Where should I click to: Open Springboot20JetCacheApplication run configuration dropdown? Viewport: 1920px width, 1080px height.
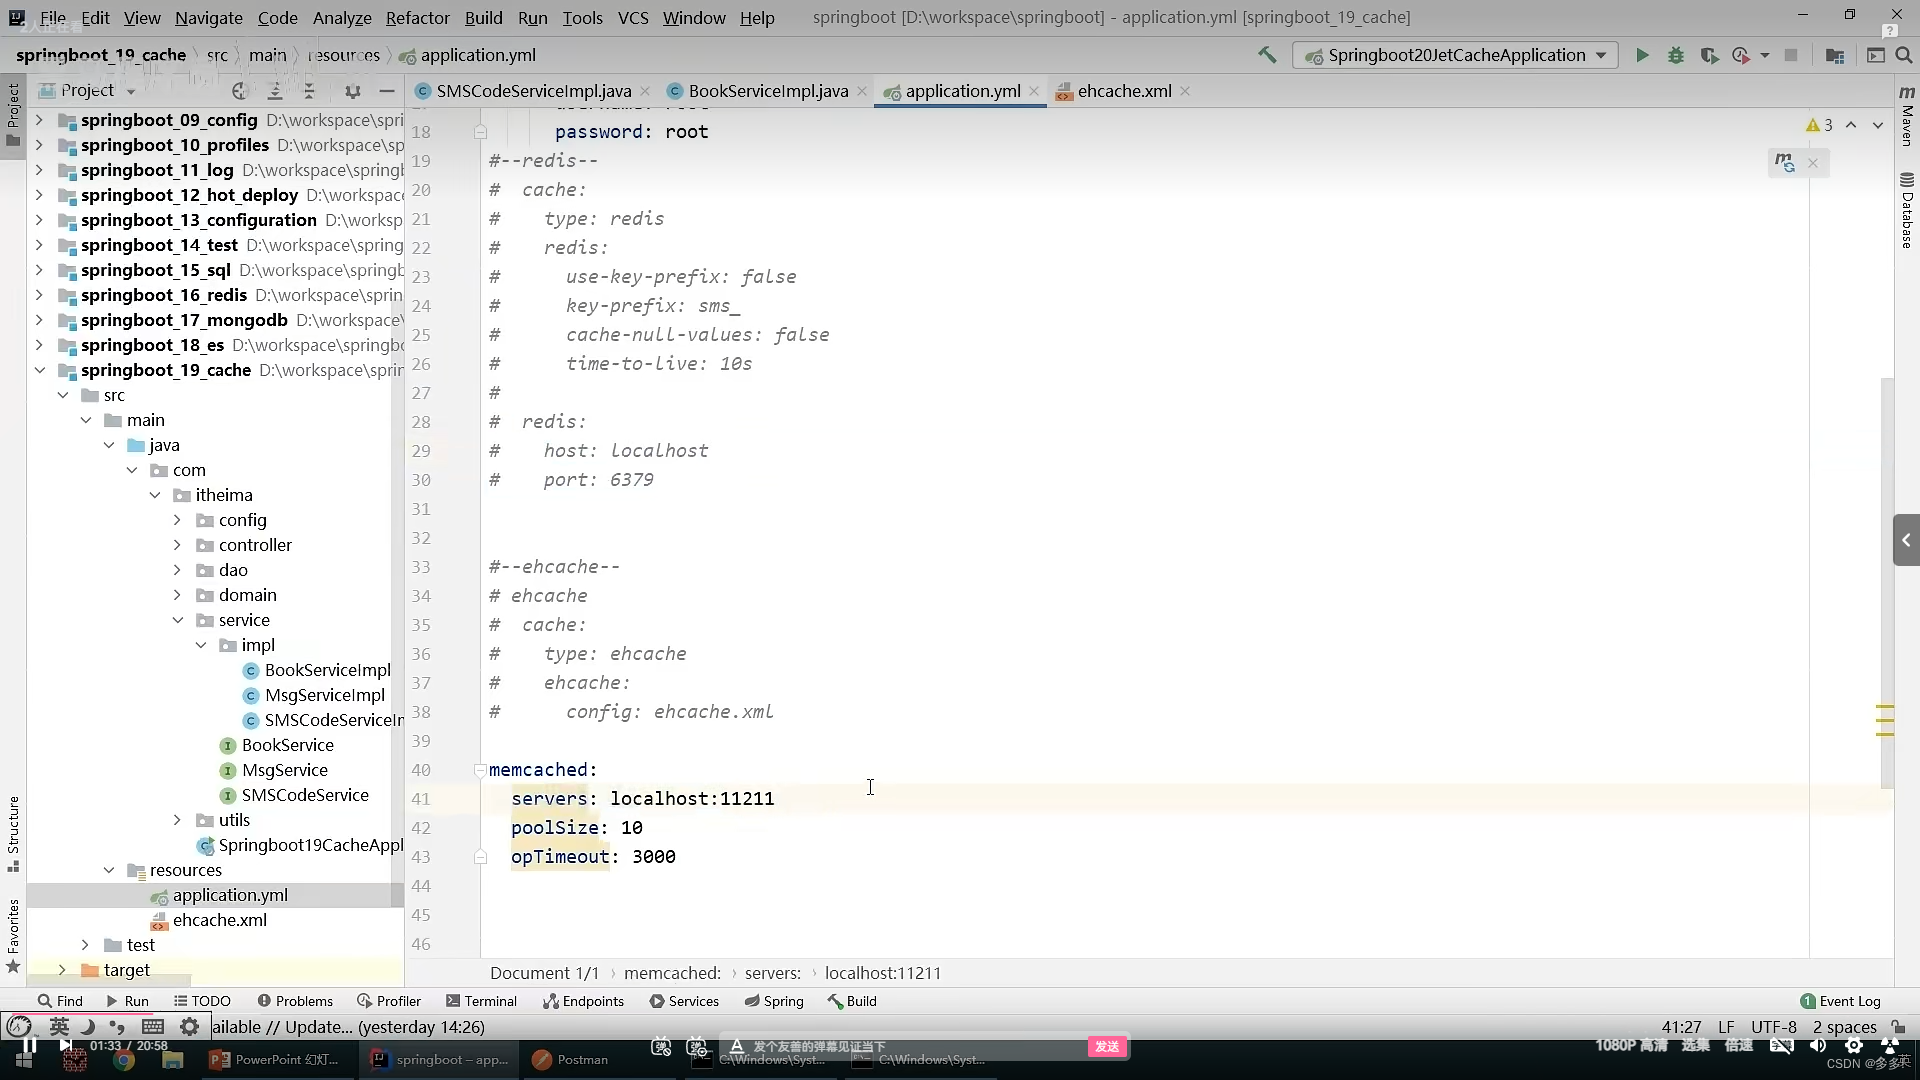[1456, 56]
